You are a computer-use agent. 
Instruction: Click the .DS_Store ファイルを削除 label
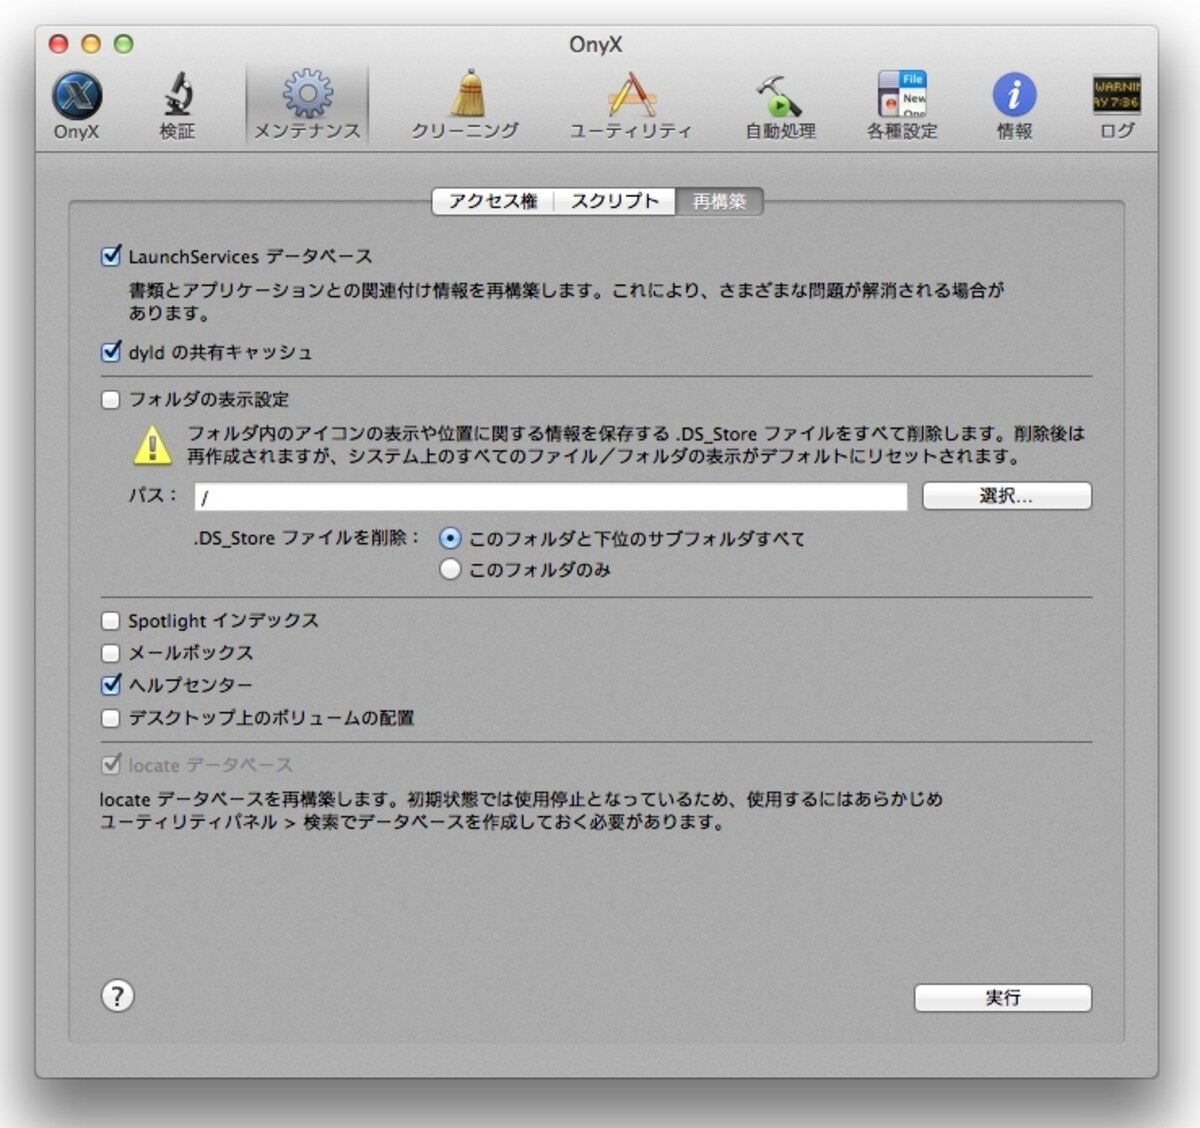click(x=307, y=538)
